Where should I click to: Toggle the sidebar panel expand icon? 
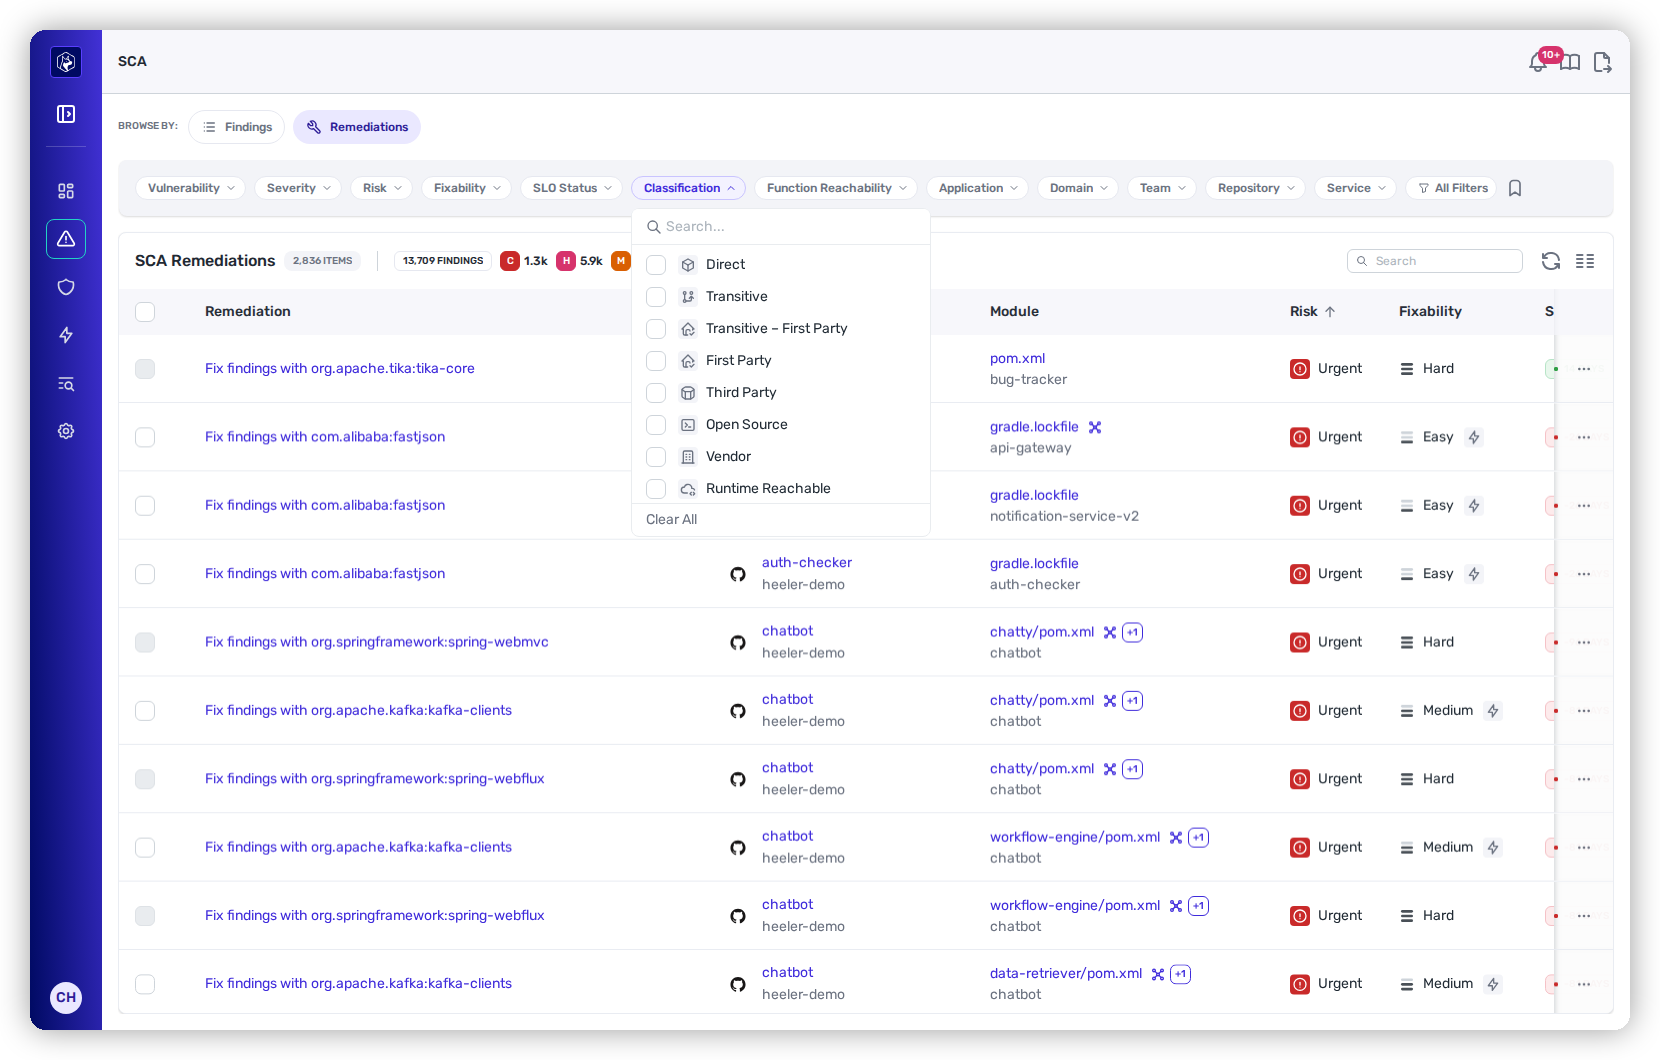66,114
